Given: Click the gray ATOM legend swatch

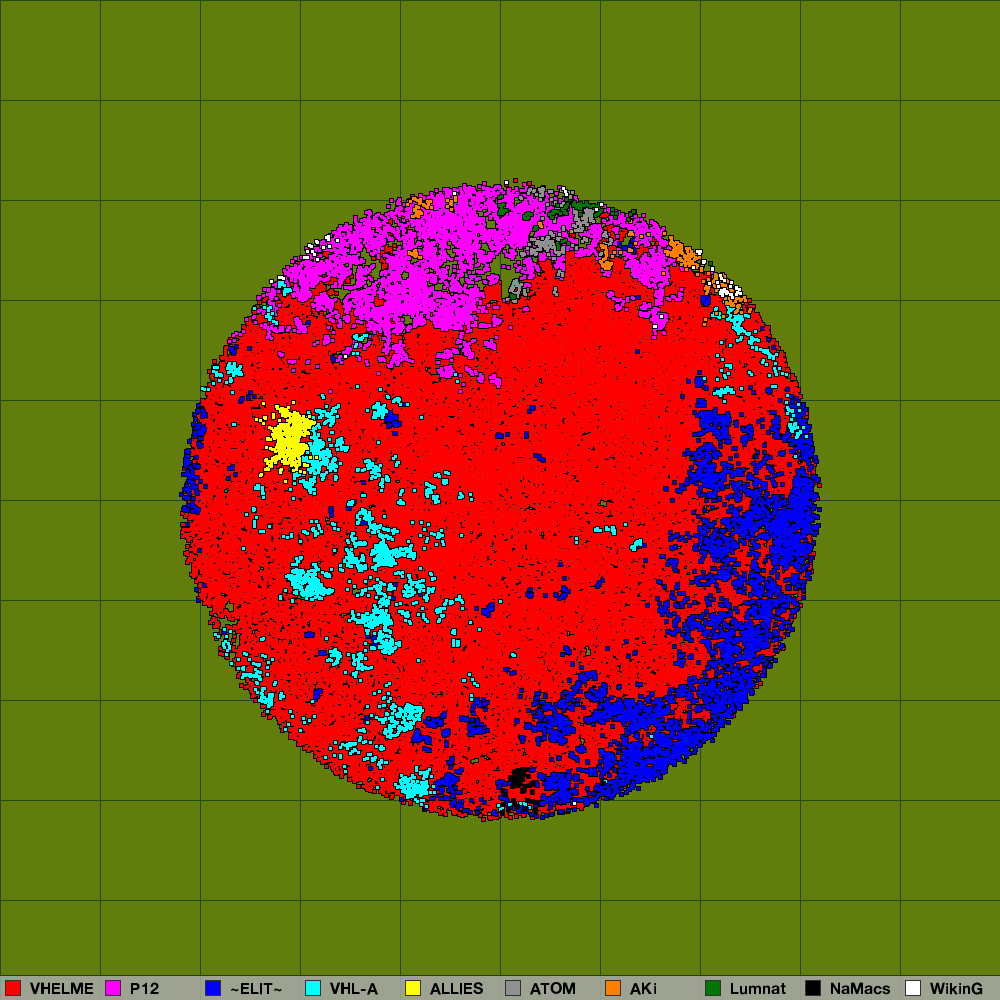Looking at the screenshot, I should 513,988.
